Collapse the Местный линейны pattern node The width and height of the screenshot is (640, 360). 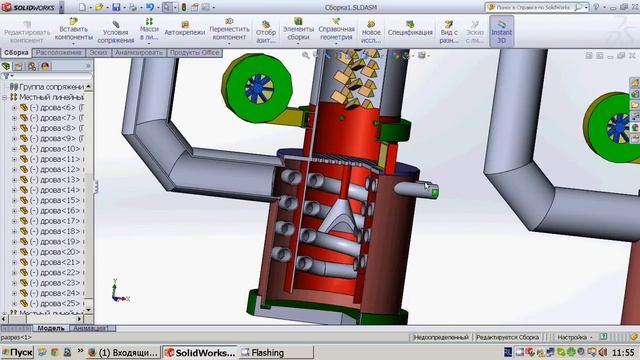pos(4,97)
